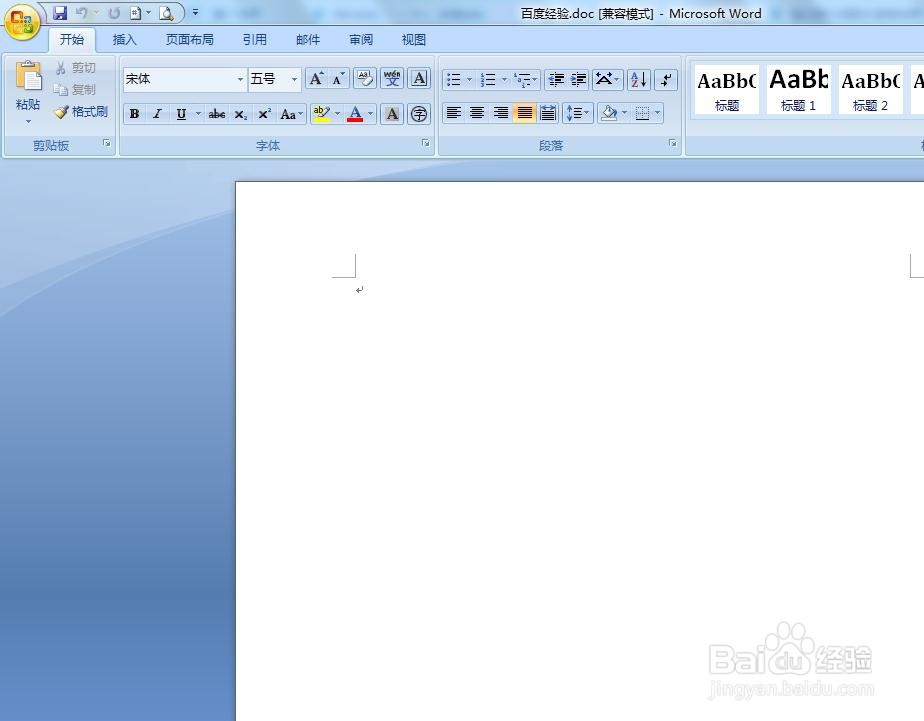Switch to the 插入 tab
Viewport: 924px width, 721px height.
124,39
